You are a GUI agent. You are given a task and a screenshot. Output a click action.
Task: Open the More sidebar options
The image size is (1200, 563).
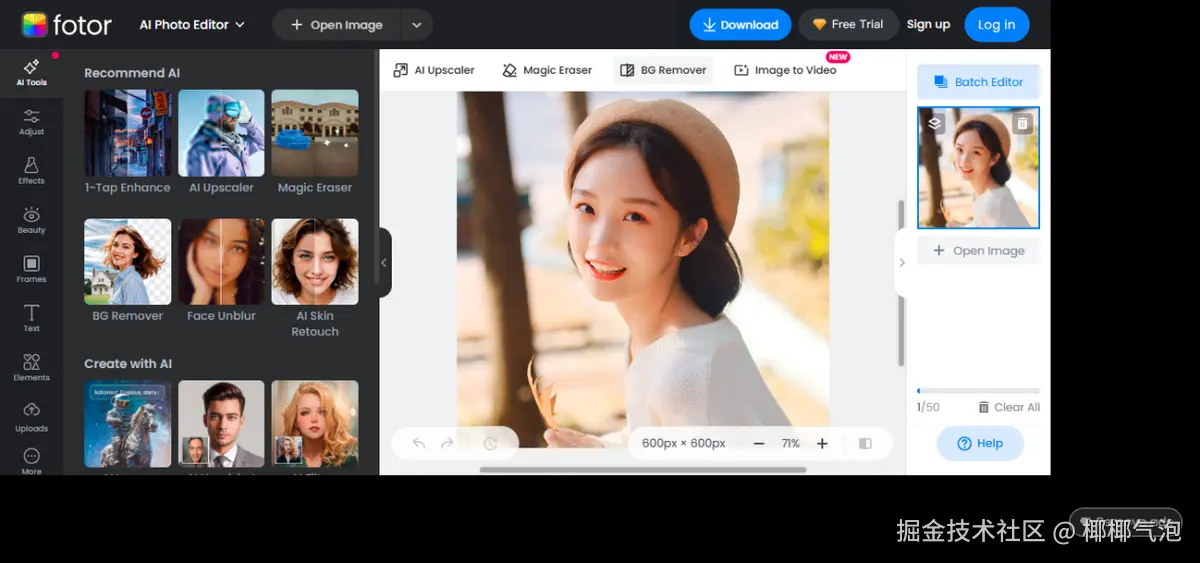(31, 461)
